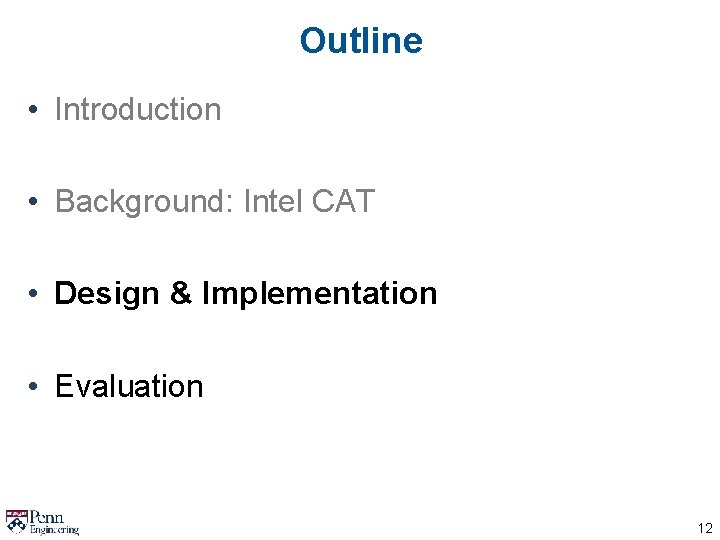
Task: Click the slide number 12
Action: [705, 529]
